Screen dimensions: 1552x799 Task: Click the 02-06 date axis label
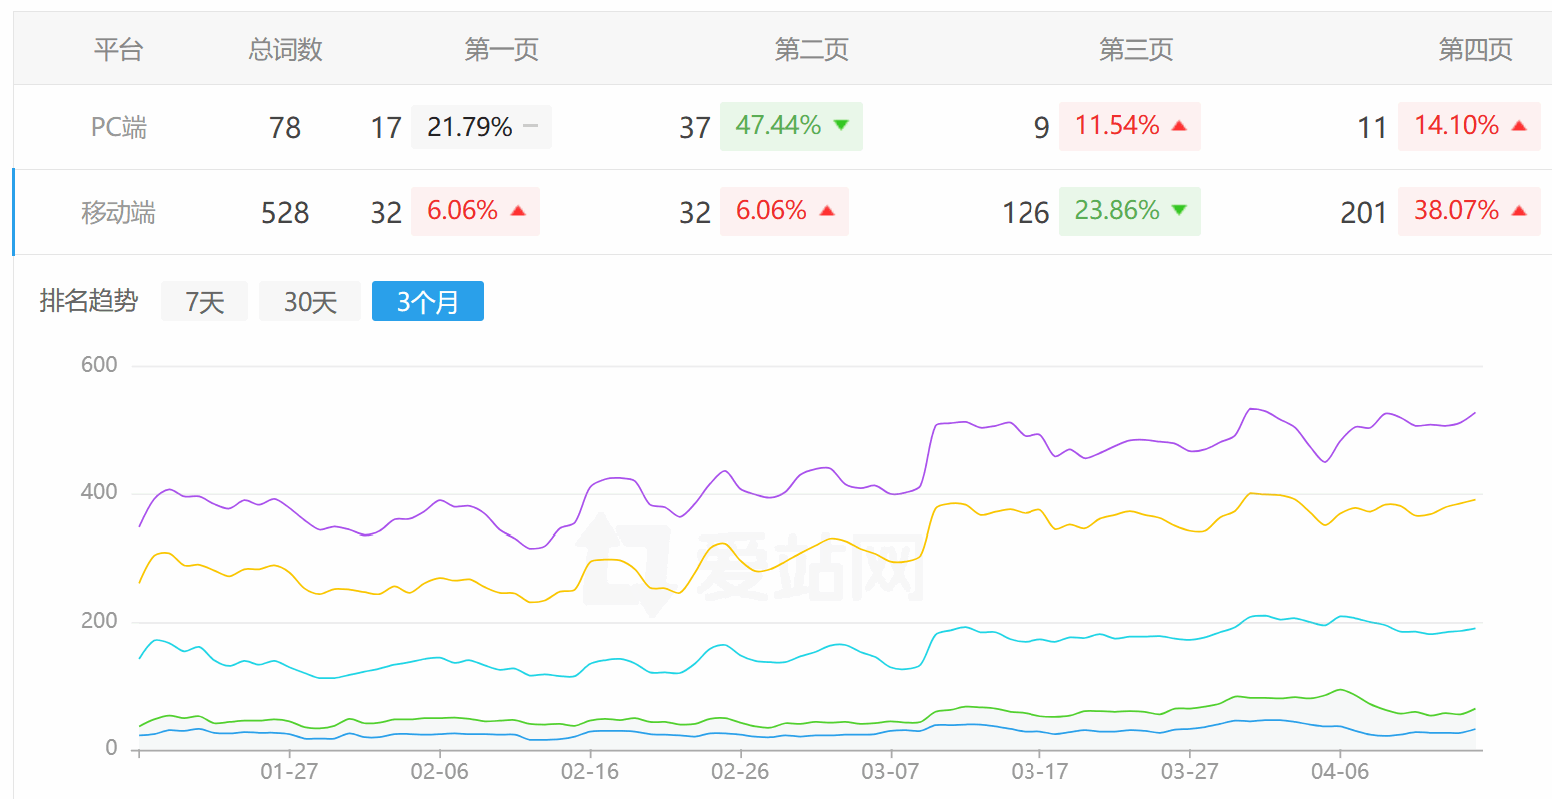tap(439, 772)
